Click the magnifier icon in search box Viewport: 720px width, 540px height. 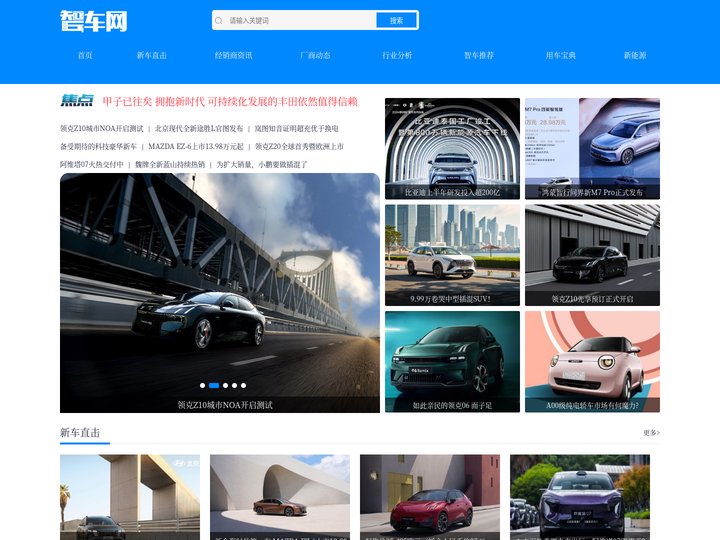(219, 21)
